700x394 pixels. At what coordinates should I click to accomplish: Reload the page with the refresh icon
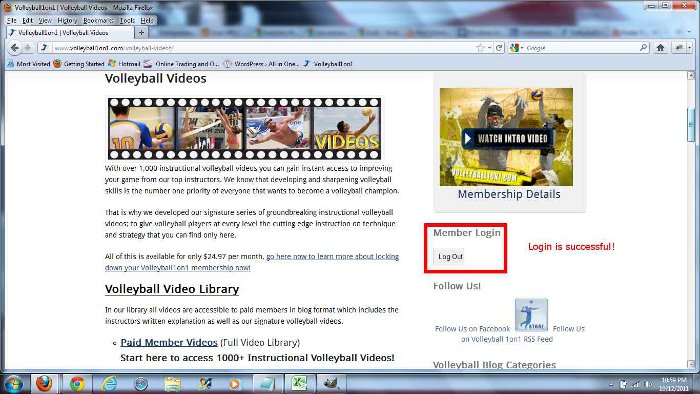[499, 48]
